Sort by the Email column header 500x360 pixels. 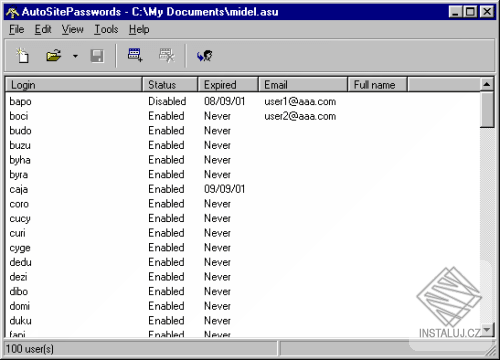click(x=303, y=85)
